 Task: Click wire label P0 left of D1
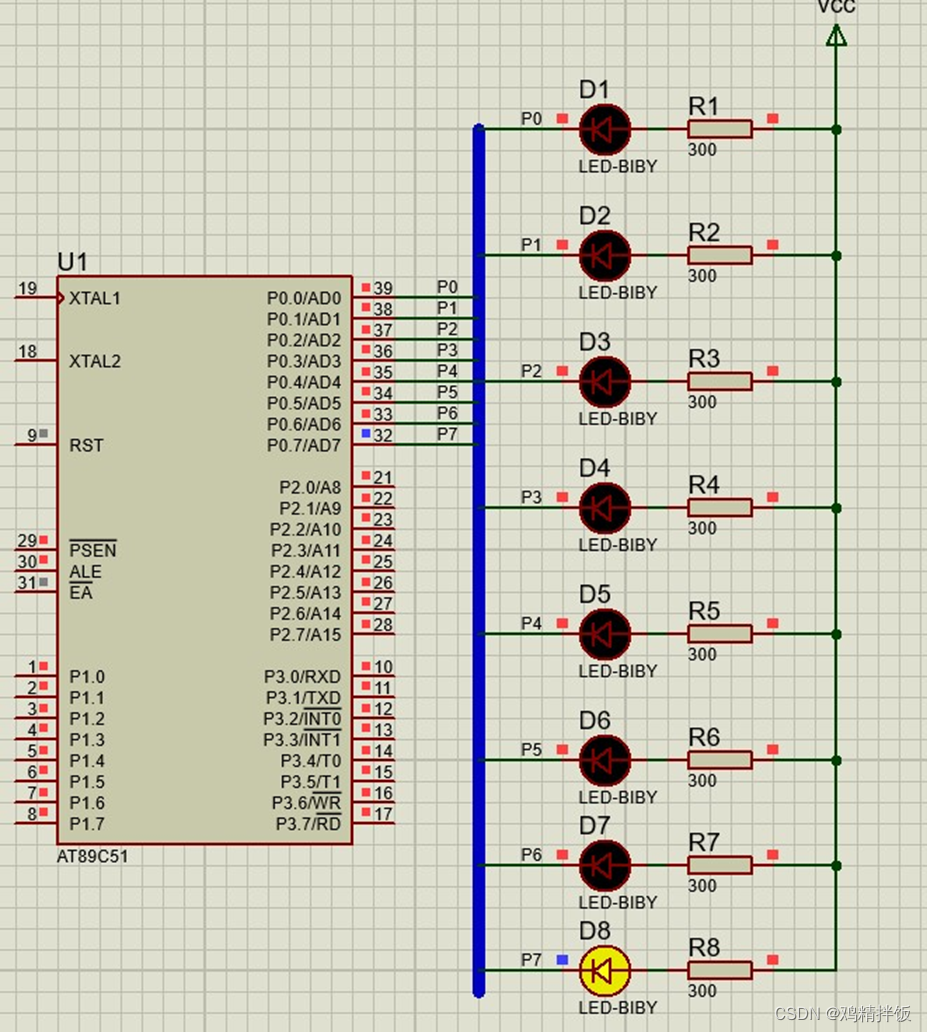pos(531,118)
